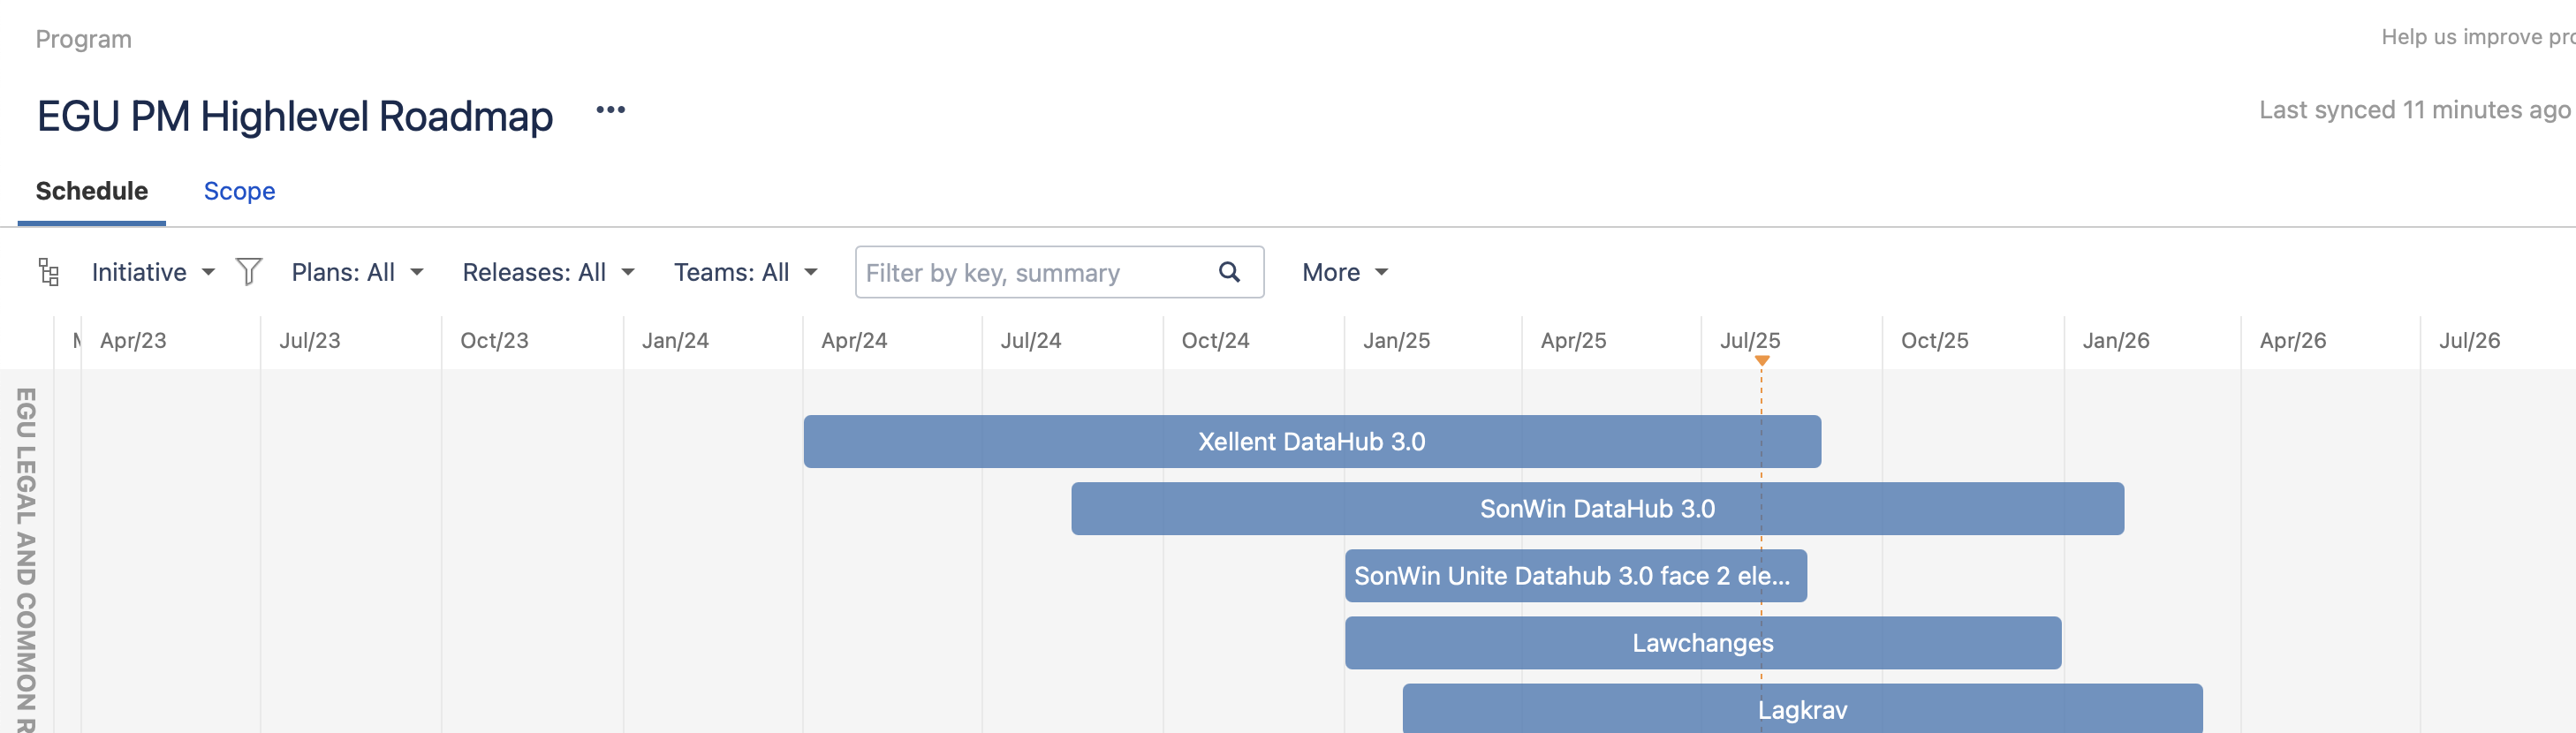The width and height of the screenshot is (2576, 733).
Task: Click the Last synced 11 minutes ago text
Action: pos(2414,110)
